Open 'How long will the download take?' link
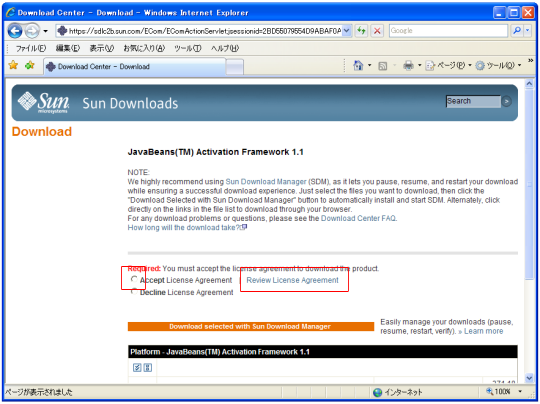 tap(187, 228)
